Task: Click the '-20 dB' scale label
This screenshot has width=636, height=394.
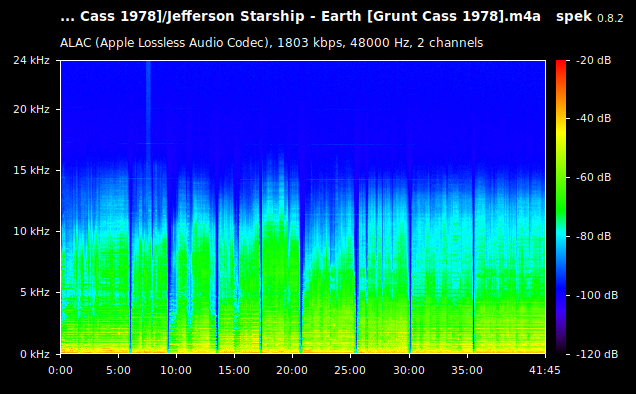Action: tap(593, 60)
